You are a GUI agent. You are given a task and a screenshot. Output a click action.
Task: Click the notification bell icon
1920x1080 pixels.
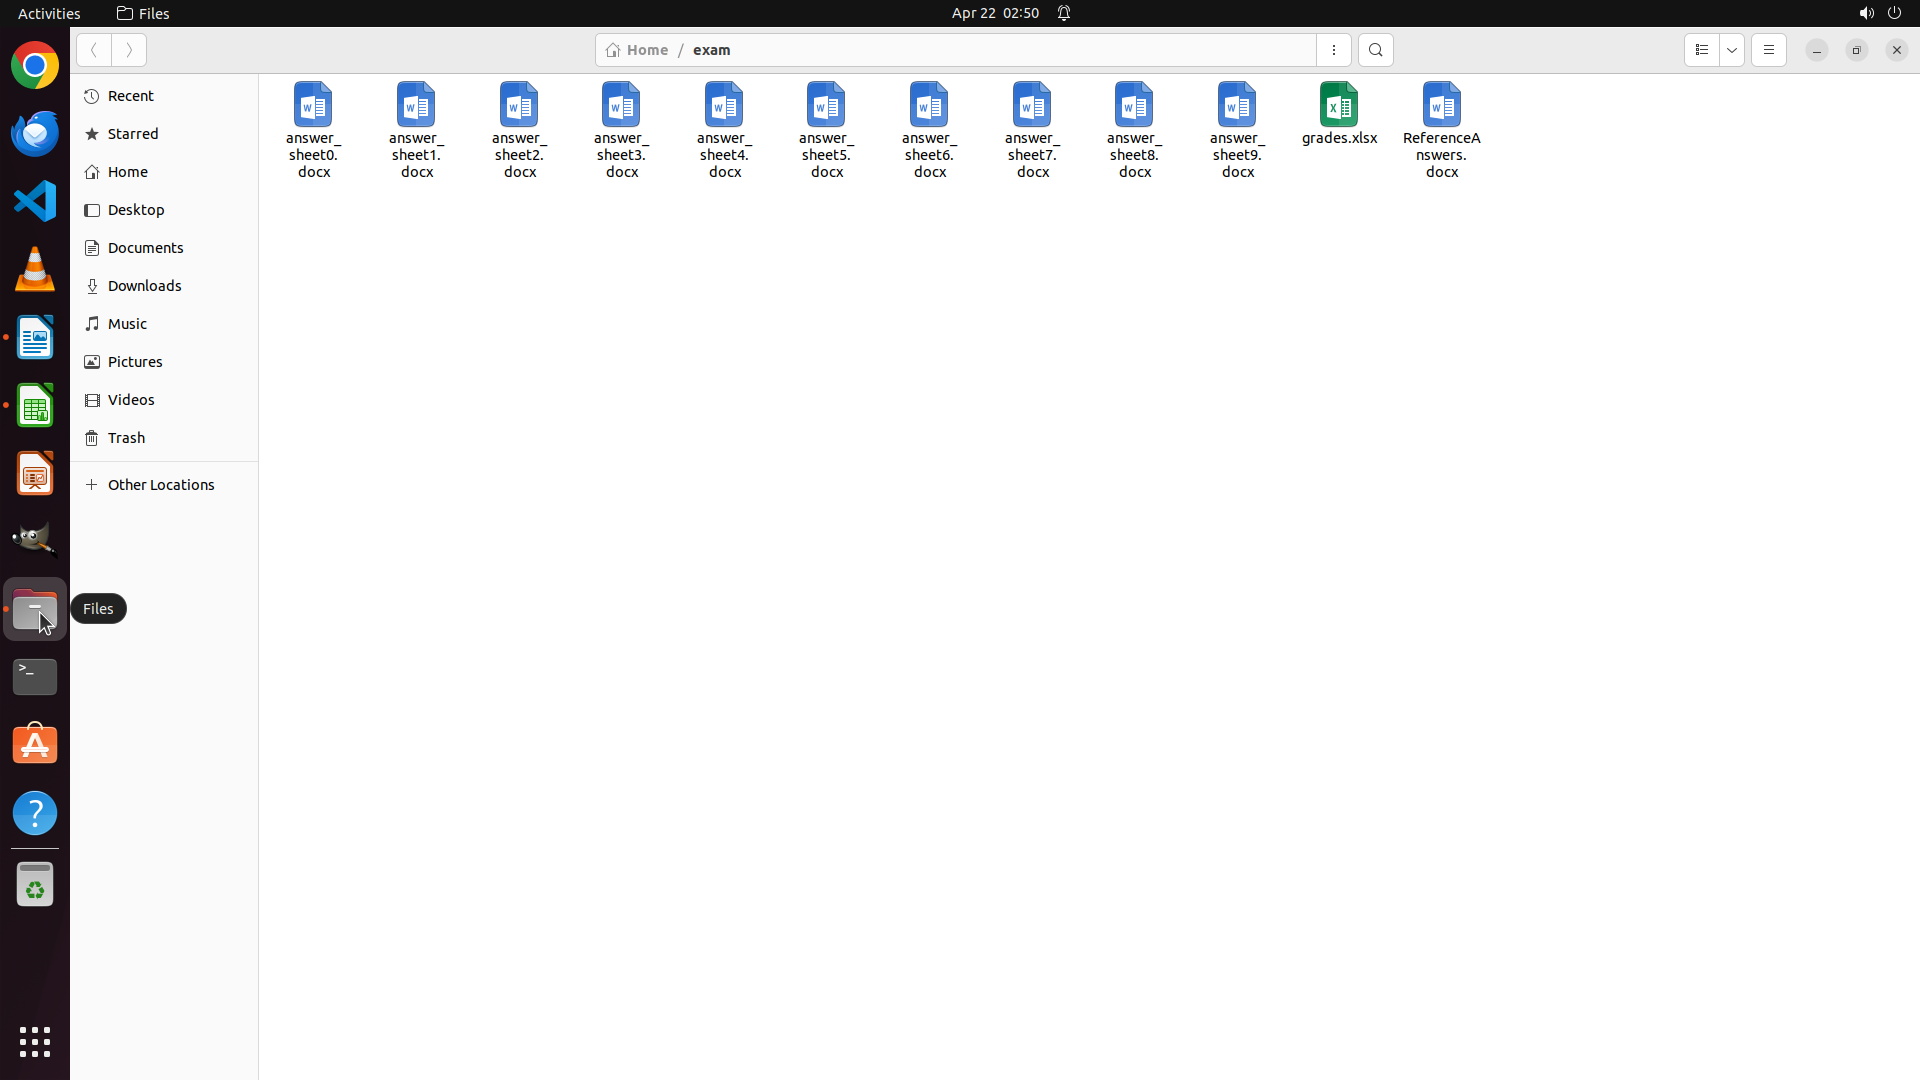(x=1064, y=13)
